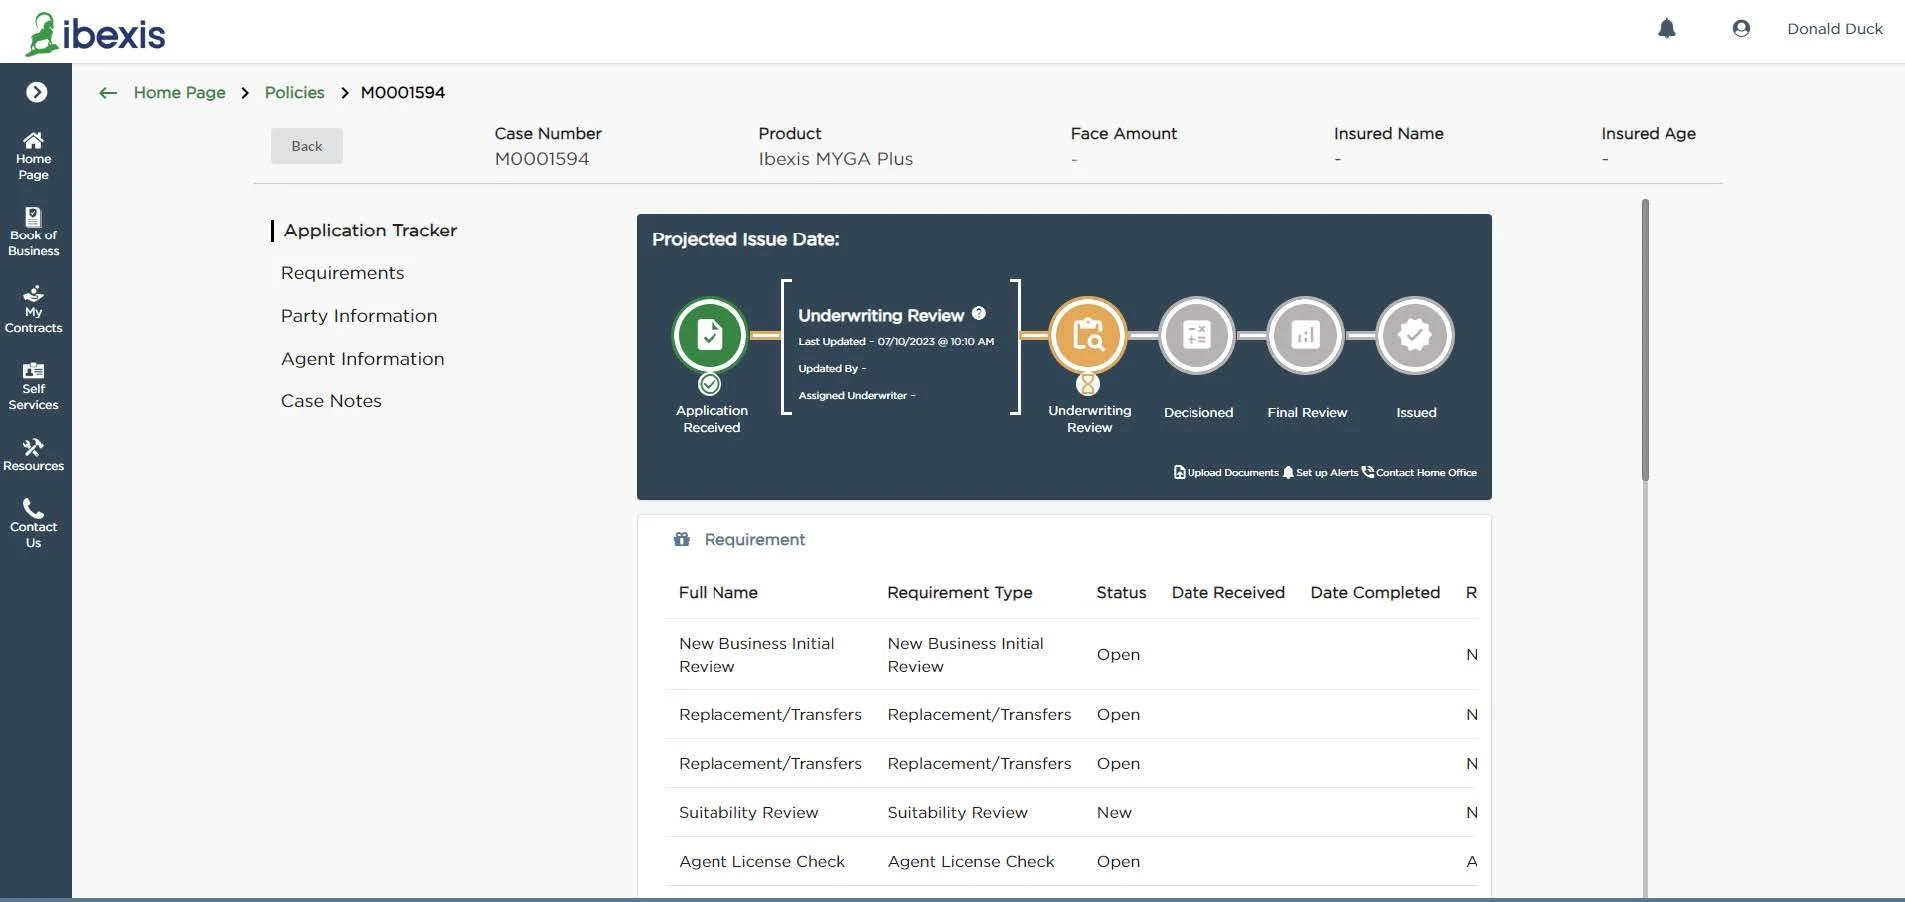Click the Requirement section icon
This screenshot has height=902, width=1905.
[x=682, y=539]
